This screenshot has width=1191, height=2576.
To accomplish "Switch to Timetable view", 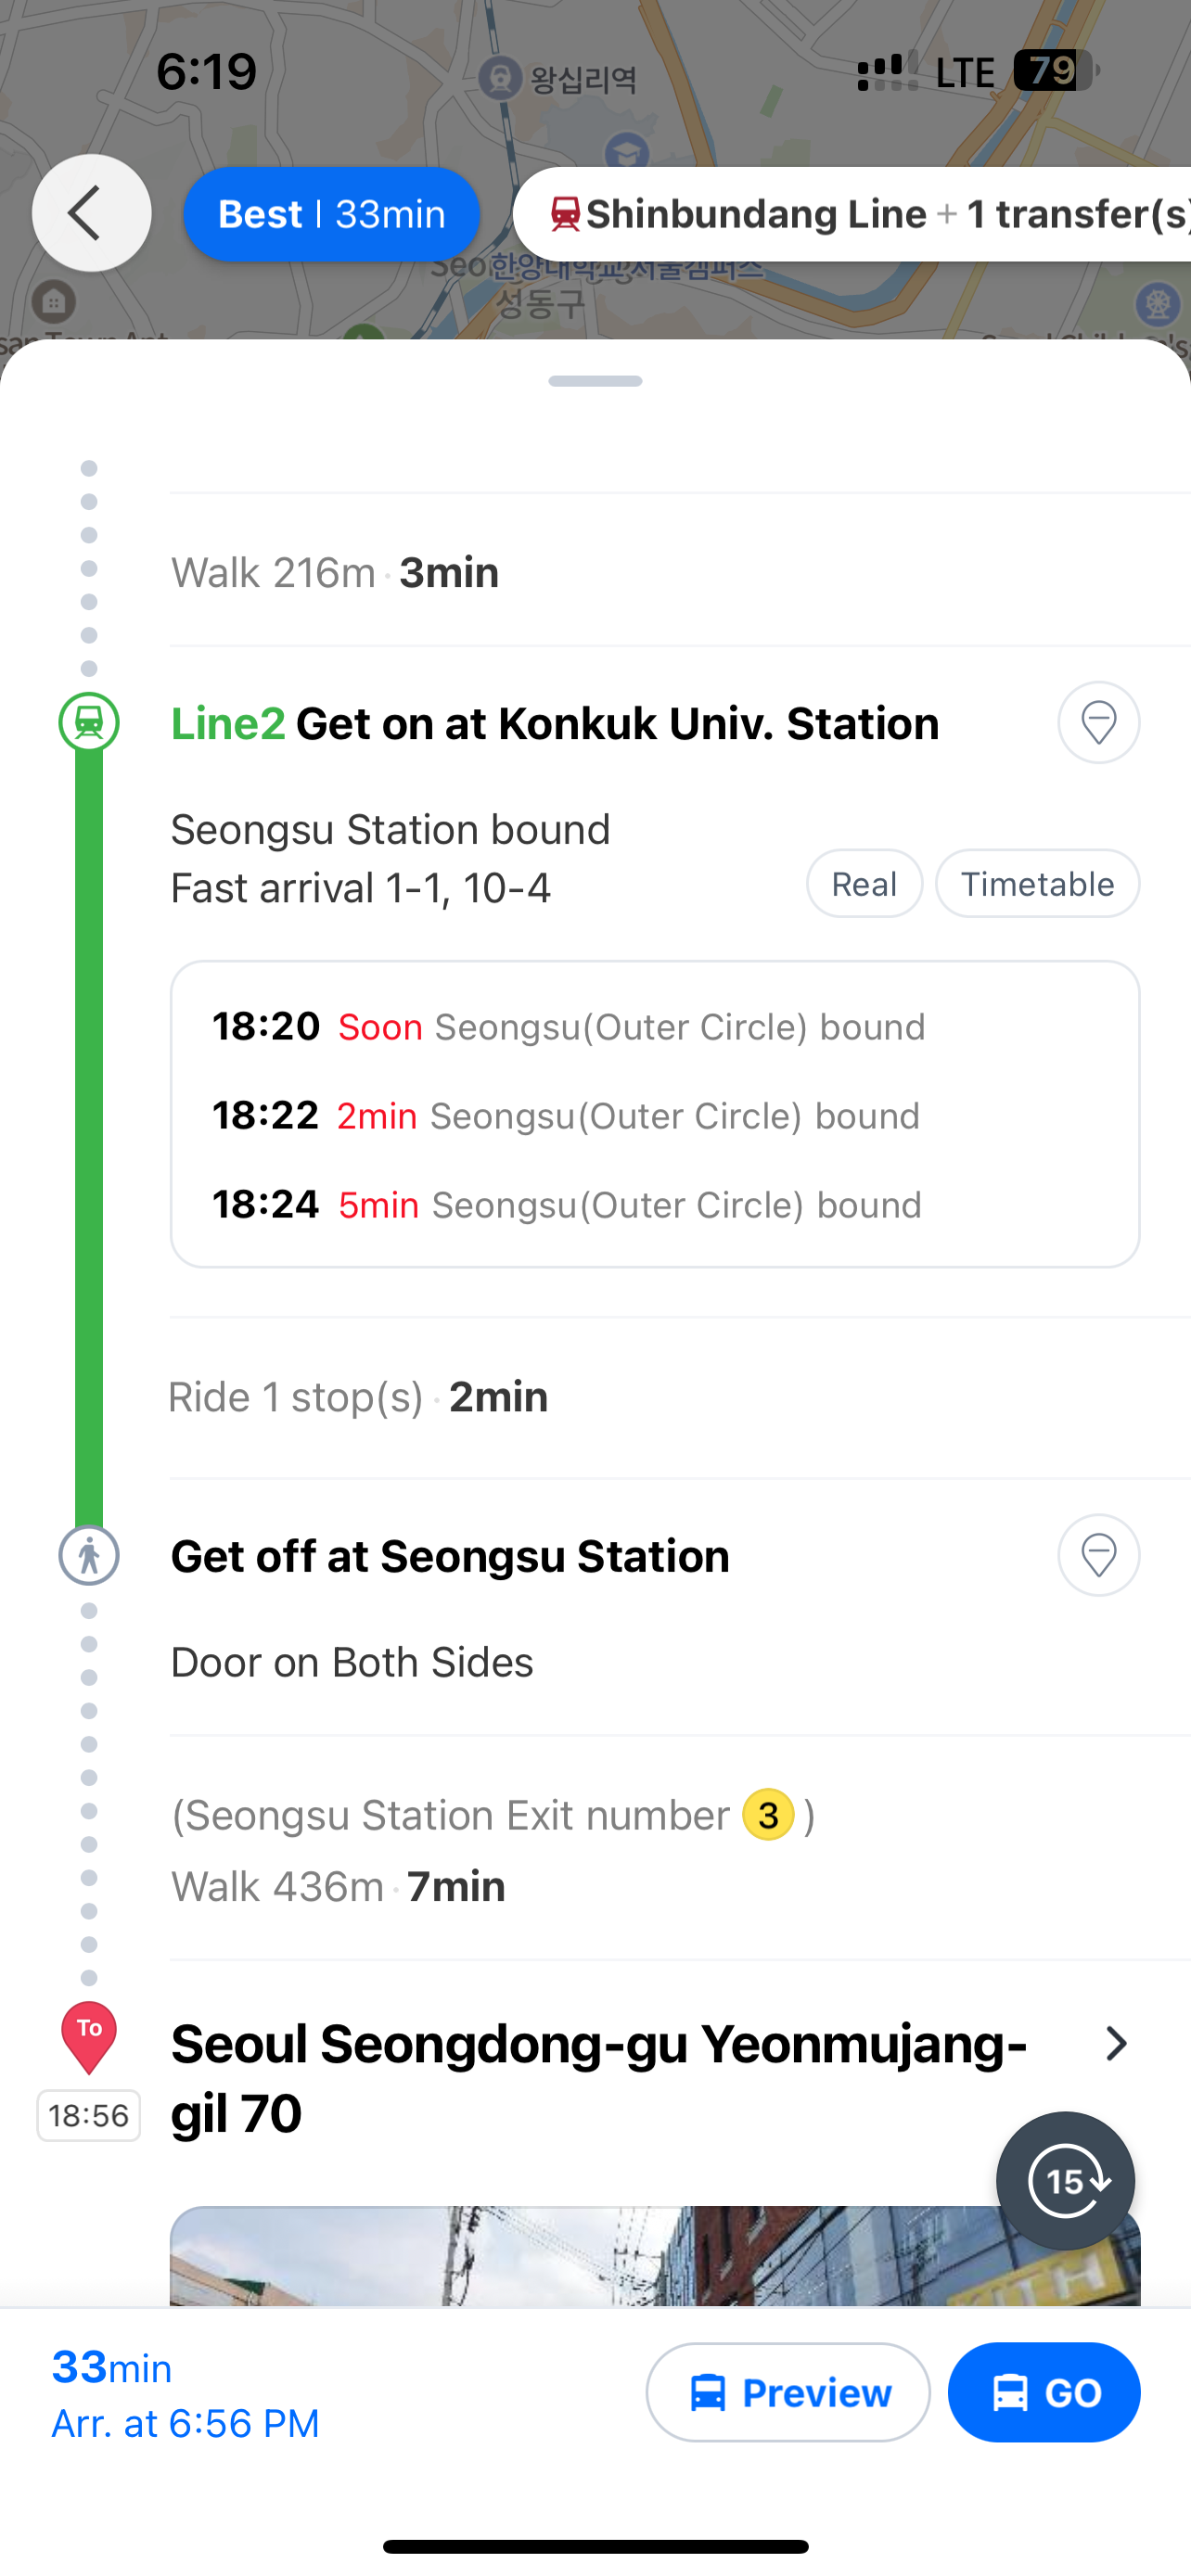I will (1037, 884).
